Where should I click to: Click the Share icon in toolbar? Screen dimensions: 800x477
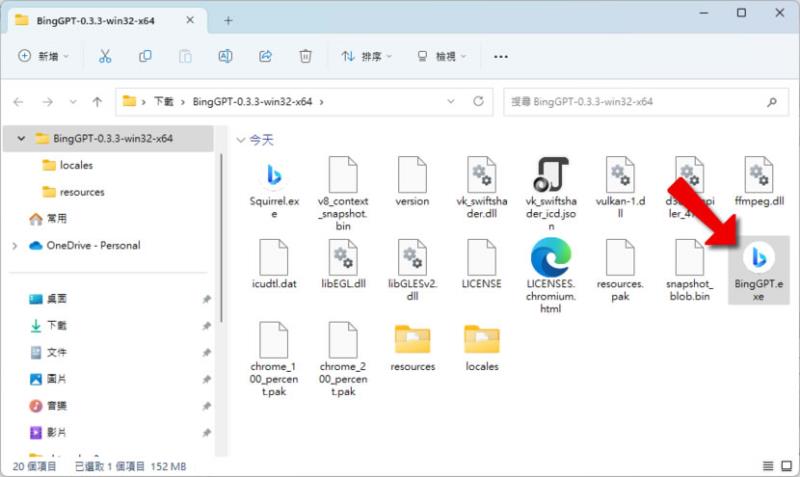click(265, 56)
